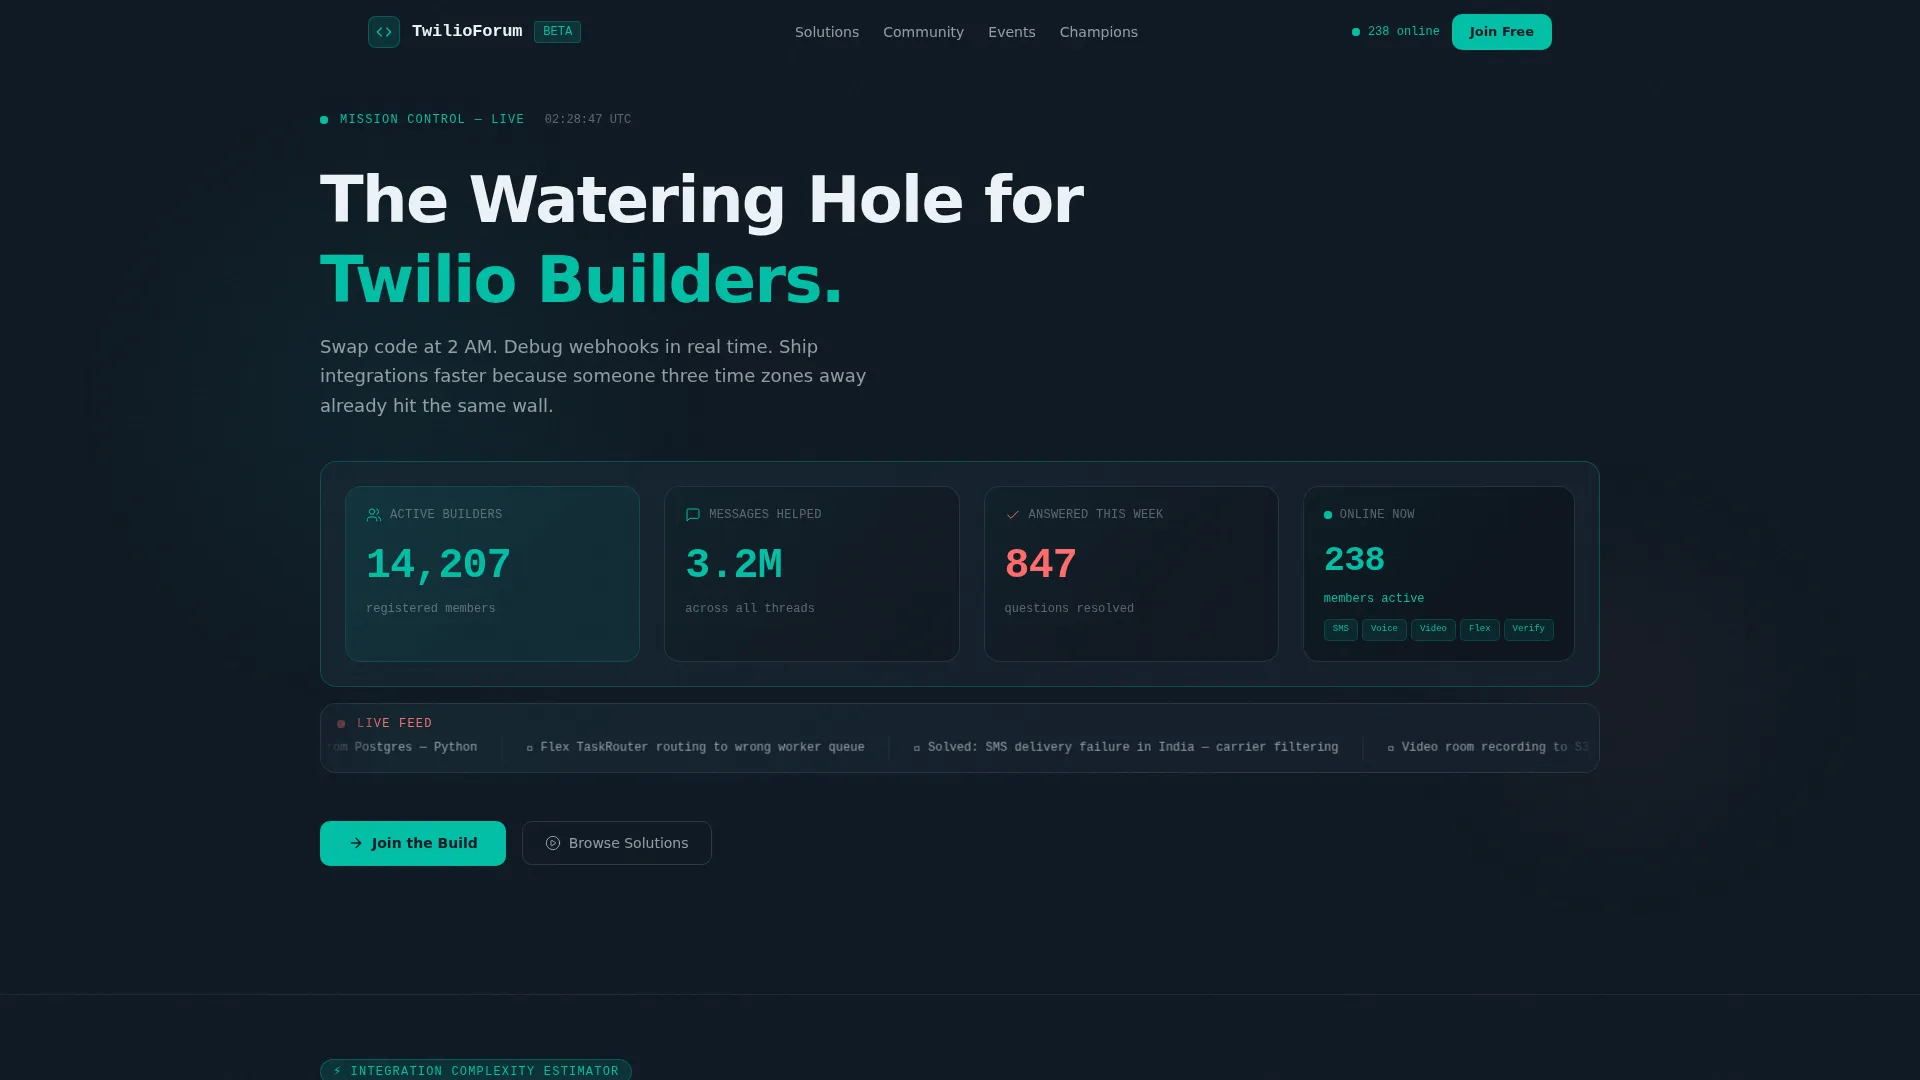1920x1080 pixels.
Task: Click the BETA badge next to the logo
Action: point(557,32)
